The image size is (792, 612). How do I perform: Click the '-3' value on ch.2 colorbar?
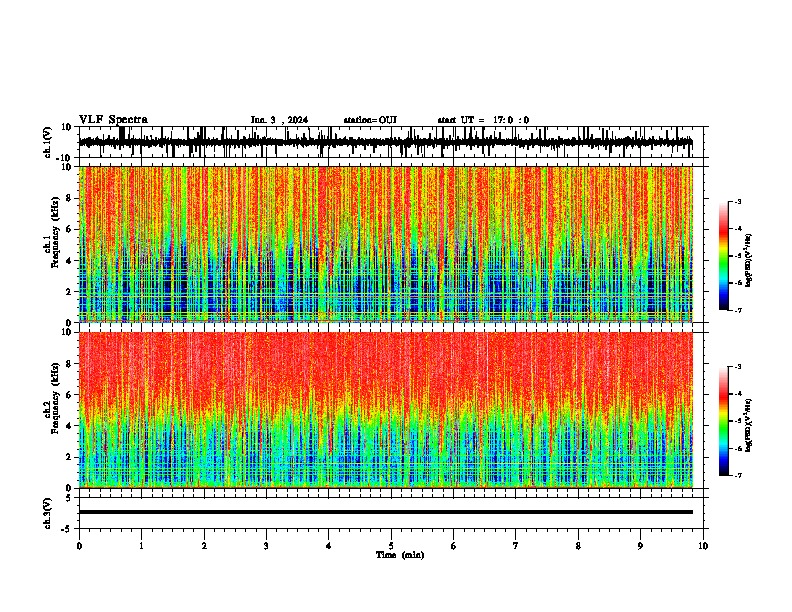[738, 367]
